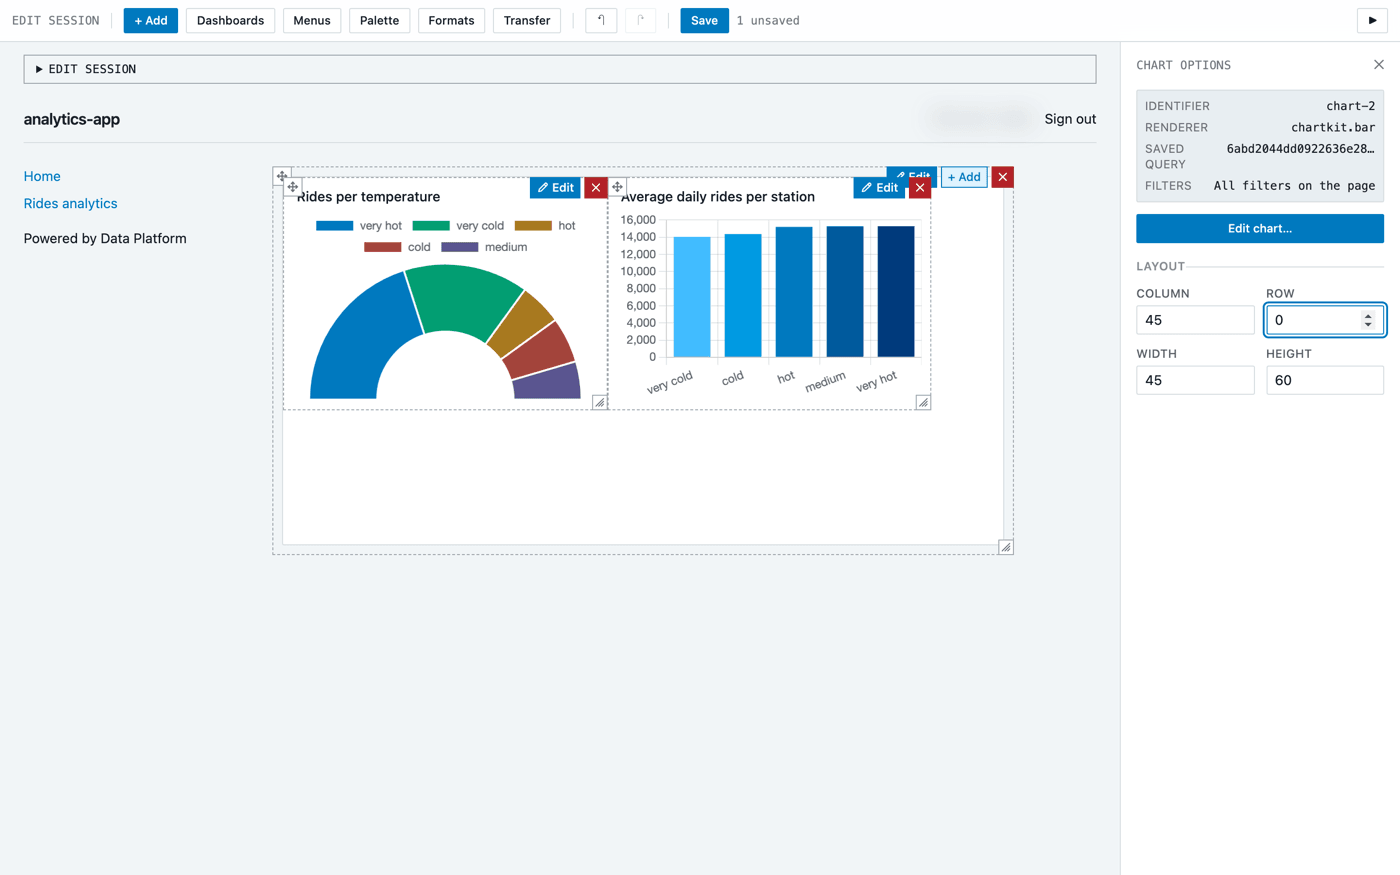
Task: Open the Dashboards menu
Action: [x=230, y=20]
